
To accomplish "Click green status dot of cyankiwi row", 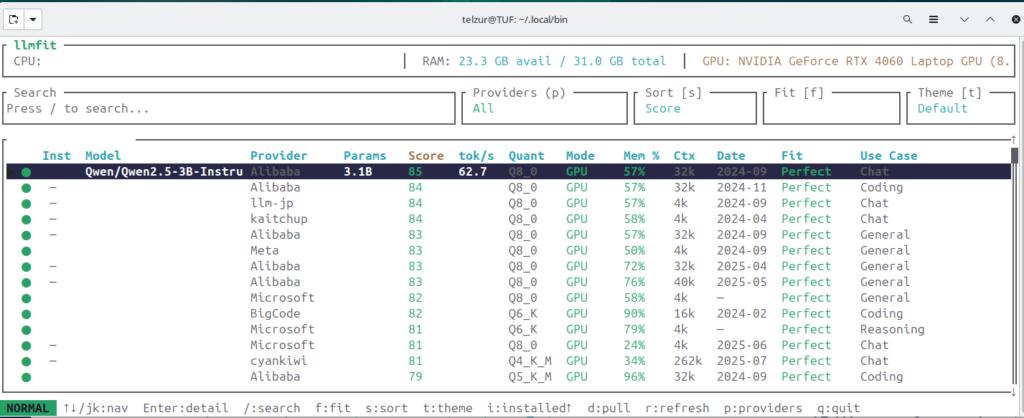I will (26, 361).
